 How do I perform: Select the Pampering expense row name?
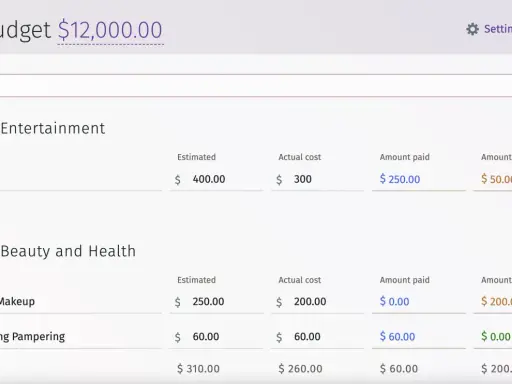tap(32, 337)
